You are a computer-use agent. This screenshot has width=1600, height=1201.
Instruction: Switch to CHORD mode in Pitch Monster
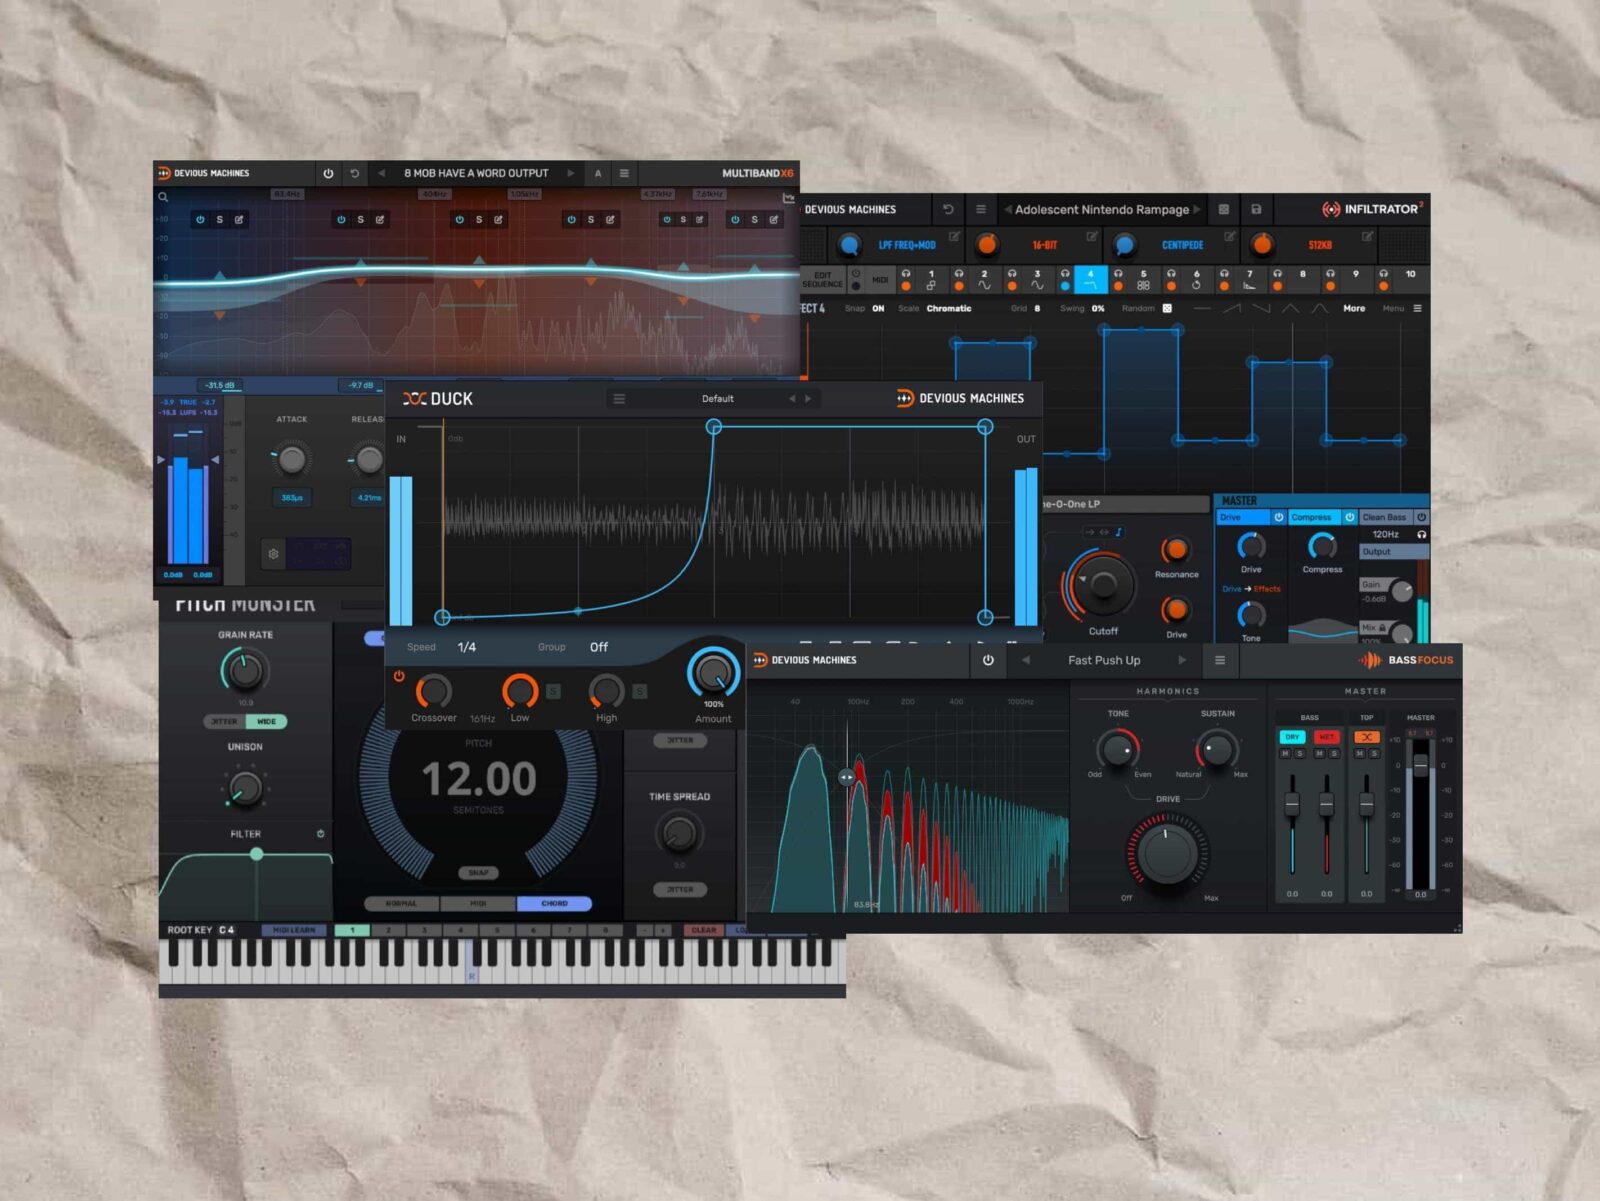[554, 903]
